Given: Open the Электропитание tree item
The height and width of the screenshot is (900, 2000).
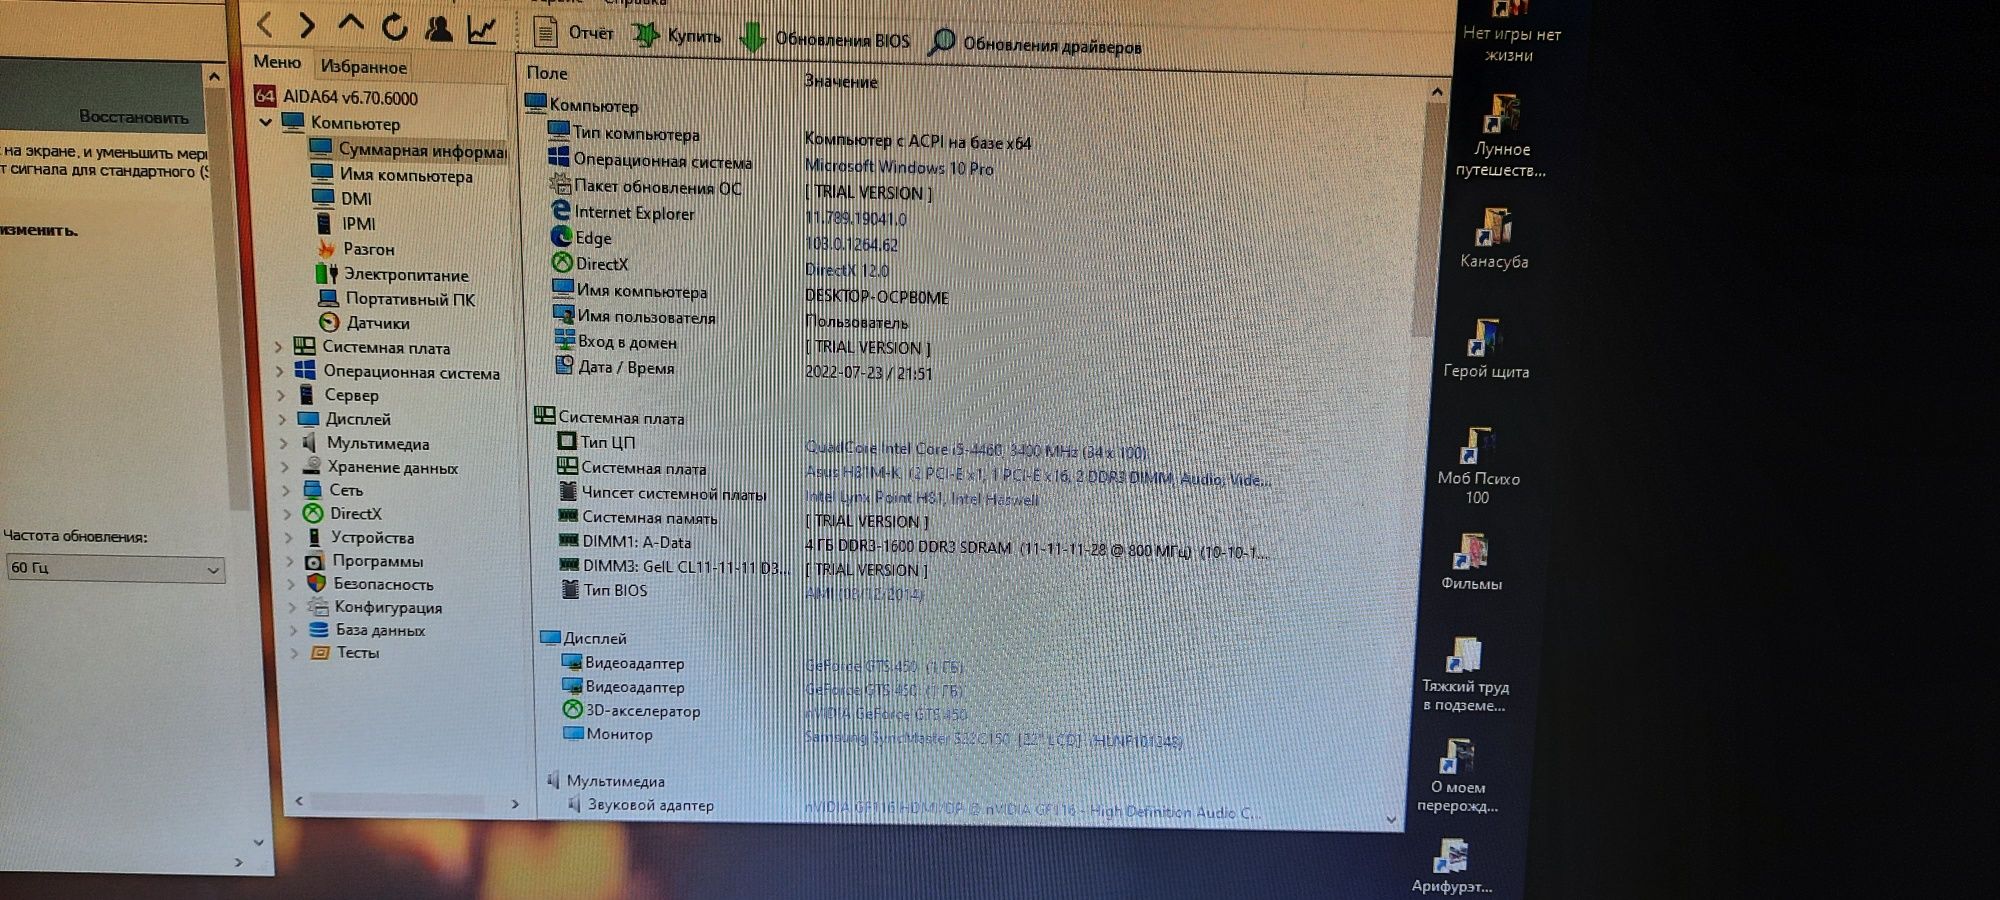Looking at the screenshot, I should click(x=393, y=274).
